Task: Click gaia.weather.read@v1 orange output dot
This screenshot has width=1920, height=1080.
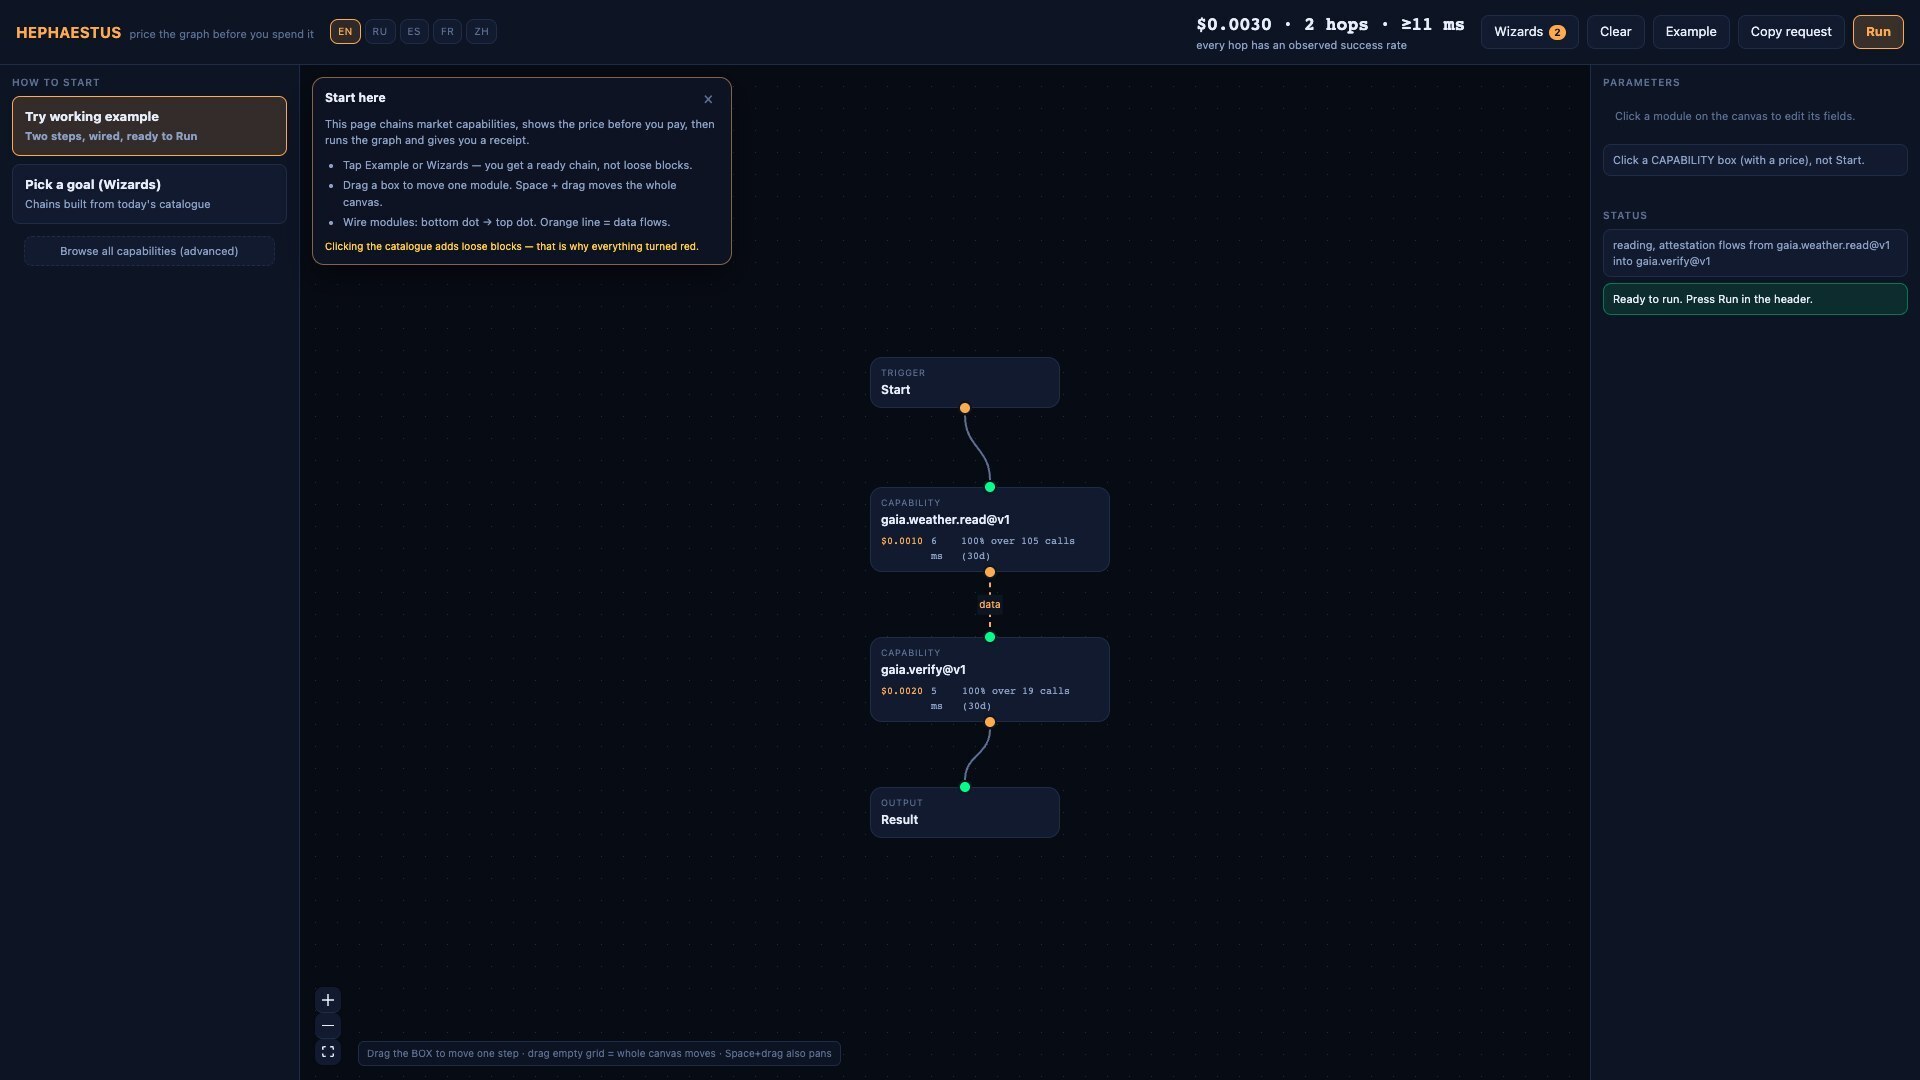Action: (990, 572)
